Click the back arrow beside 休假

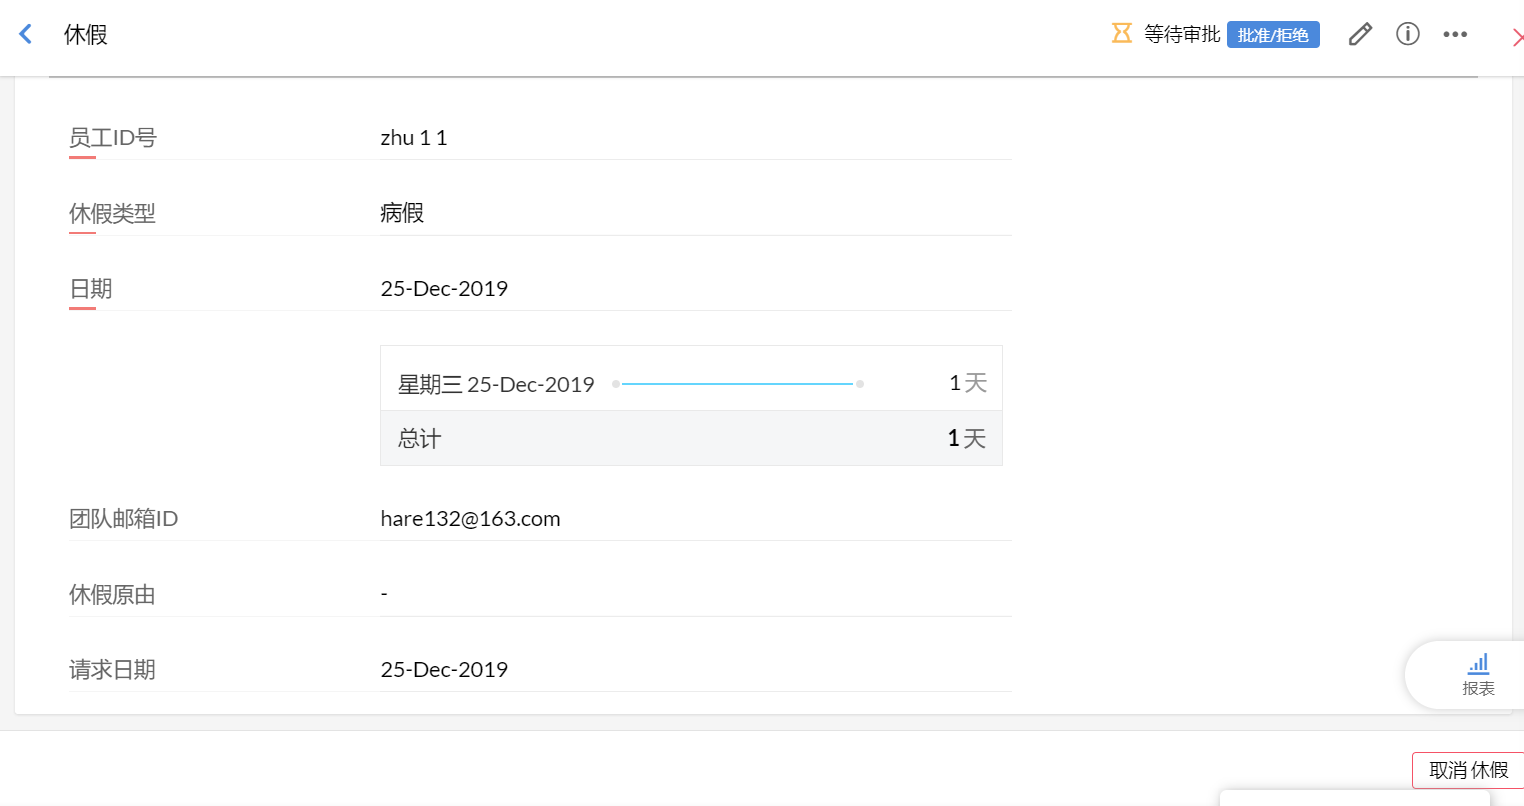pos(26,34)
